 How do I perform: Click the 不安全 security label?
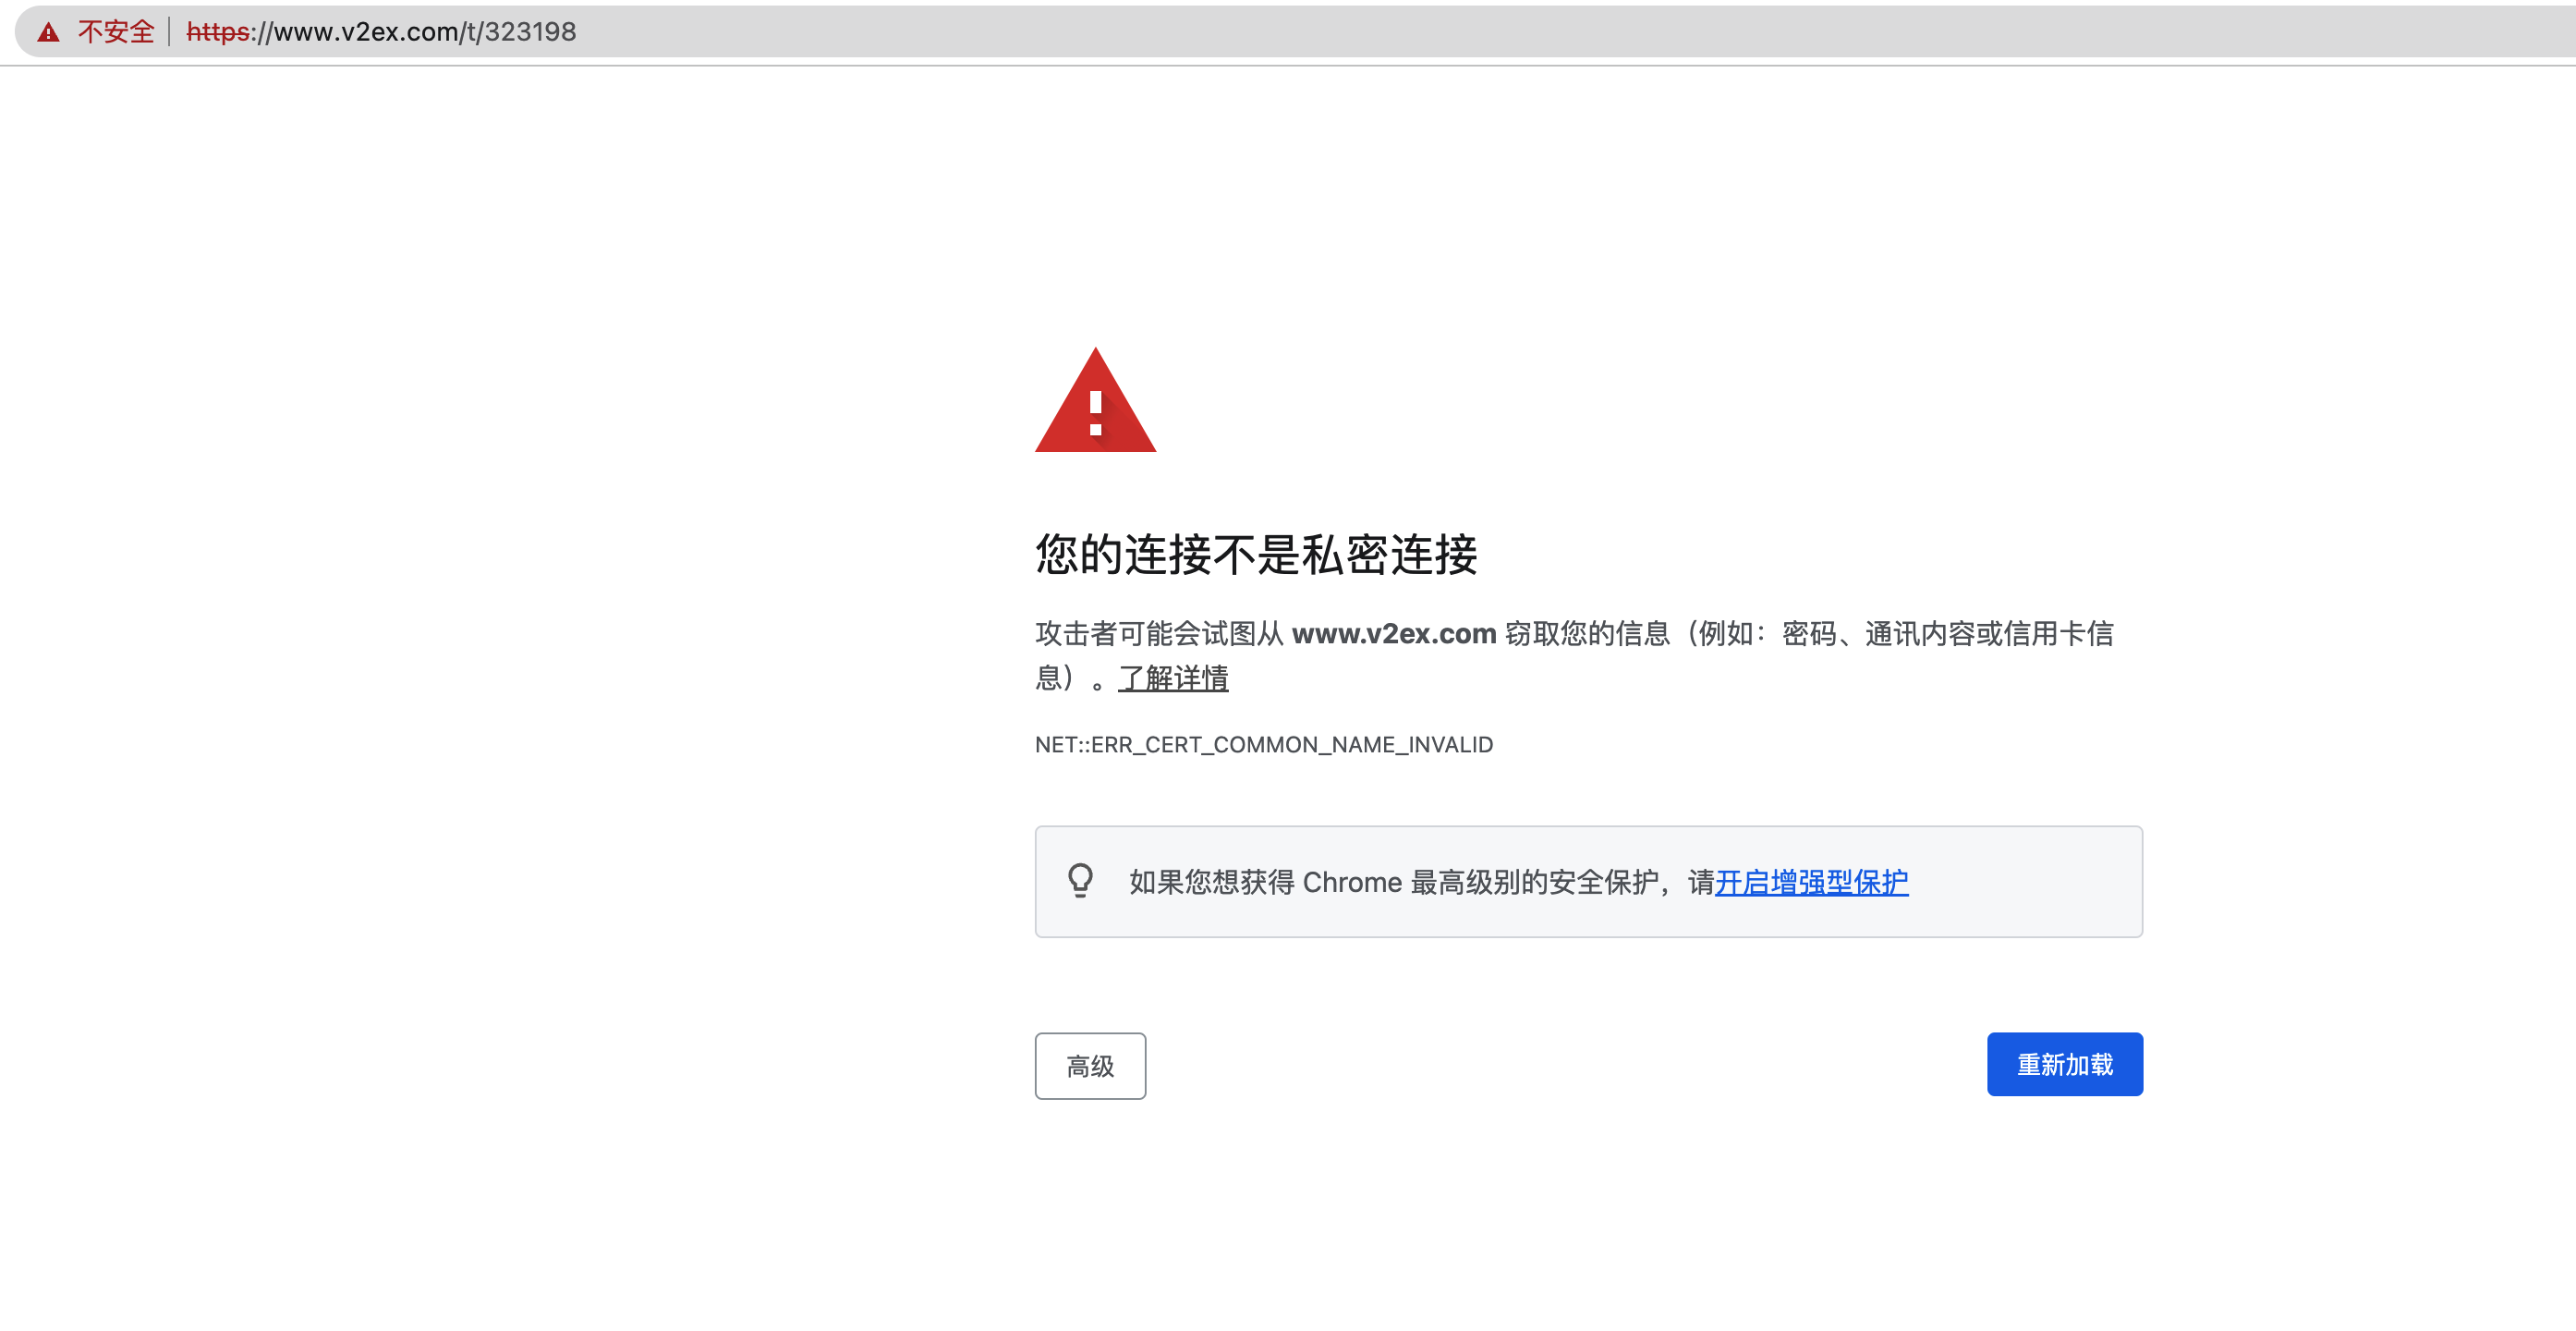pyautogui.click(x=116, y=32)
